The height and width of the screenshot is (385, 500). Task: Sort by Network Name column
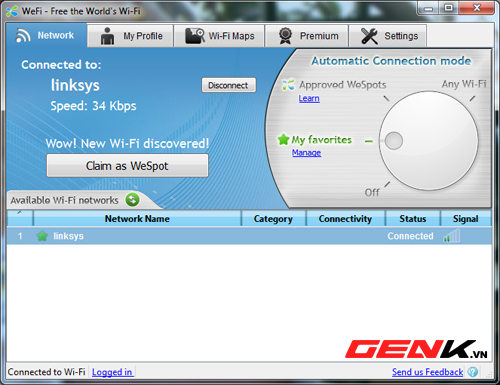pyautogui.click(x=137, y=219)
